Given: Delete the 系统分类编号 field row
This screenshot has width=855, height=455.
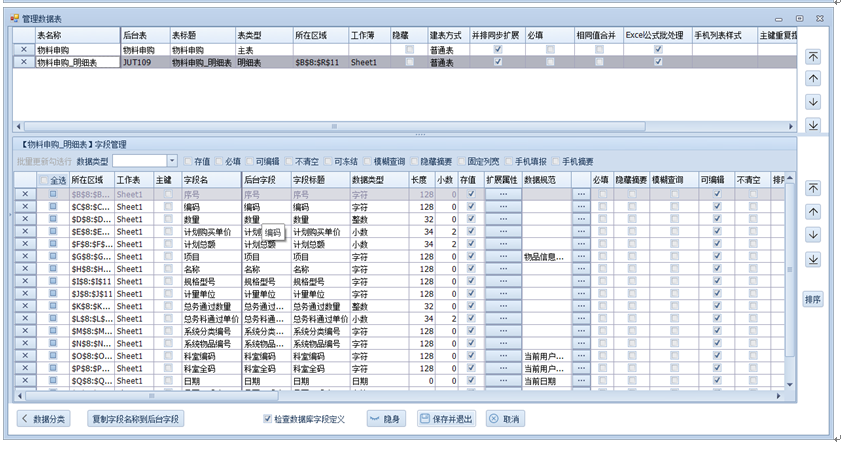Looking at the screenshot, I should tap(25, 331).
